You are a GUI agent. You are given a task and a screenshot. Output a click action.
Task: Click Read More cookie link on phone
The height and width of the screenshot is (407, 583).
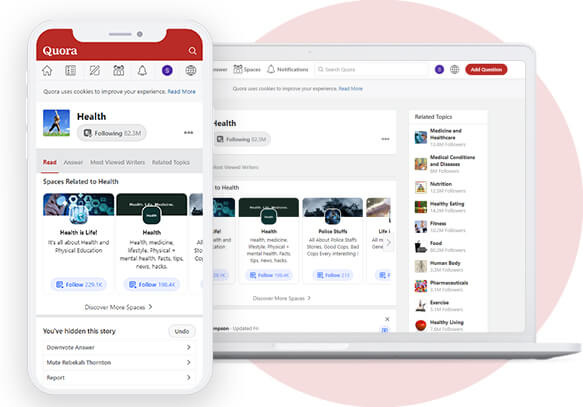[x=181, y=91]
